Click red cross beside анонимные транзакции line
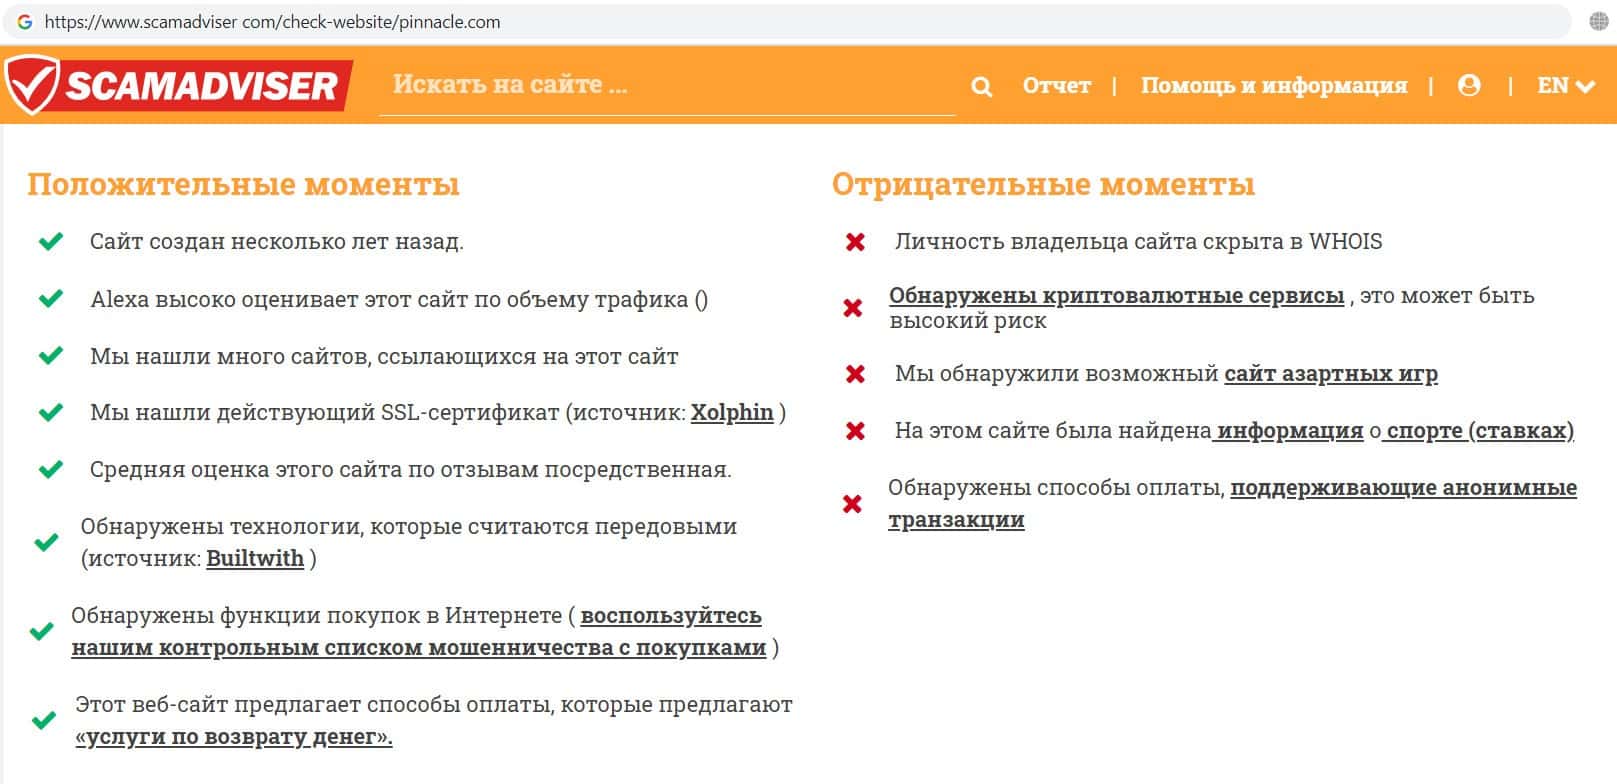 852,504
